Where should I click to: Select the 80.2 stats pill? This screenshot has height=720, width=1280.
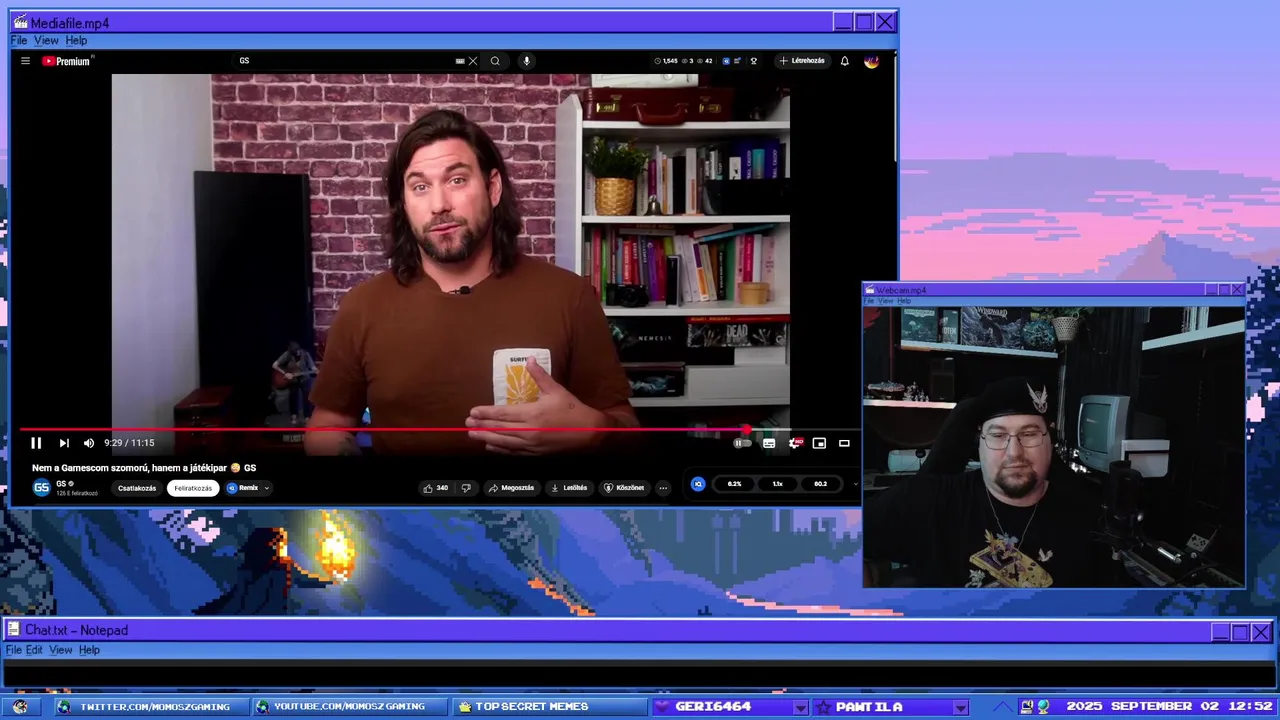click(x=820, y=484)
